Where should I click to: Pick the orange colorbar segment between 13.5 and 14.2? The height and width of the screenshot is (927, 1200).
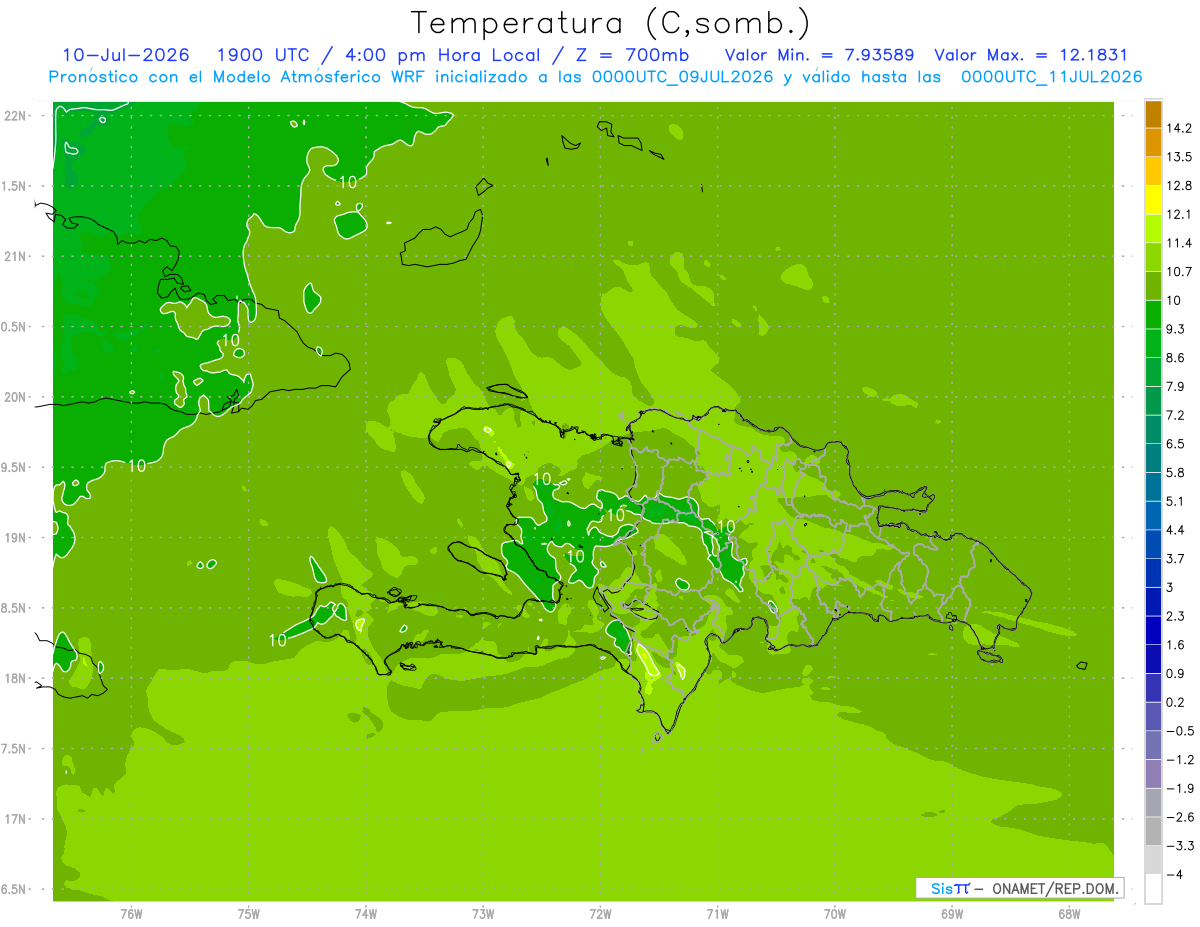click(1153, 142)
